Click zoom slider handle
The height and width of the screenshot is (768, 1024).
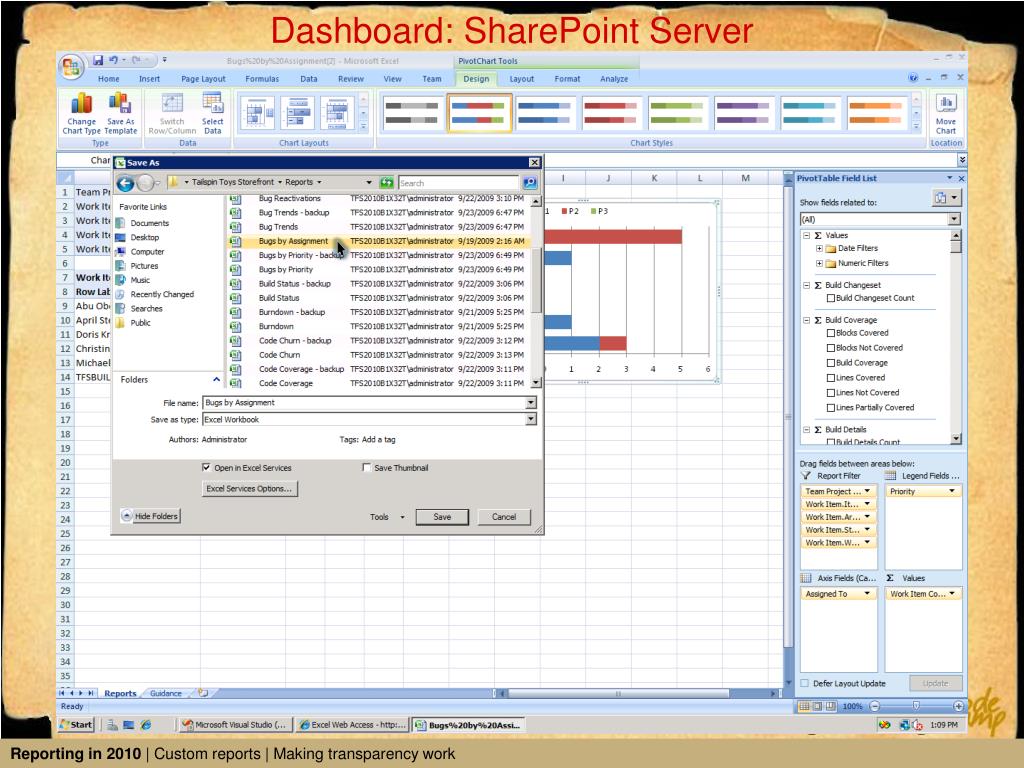[916, 706]
